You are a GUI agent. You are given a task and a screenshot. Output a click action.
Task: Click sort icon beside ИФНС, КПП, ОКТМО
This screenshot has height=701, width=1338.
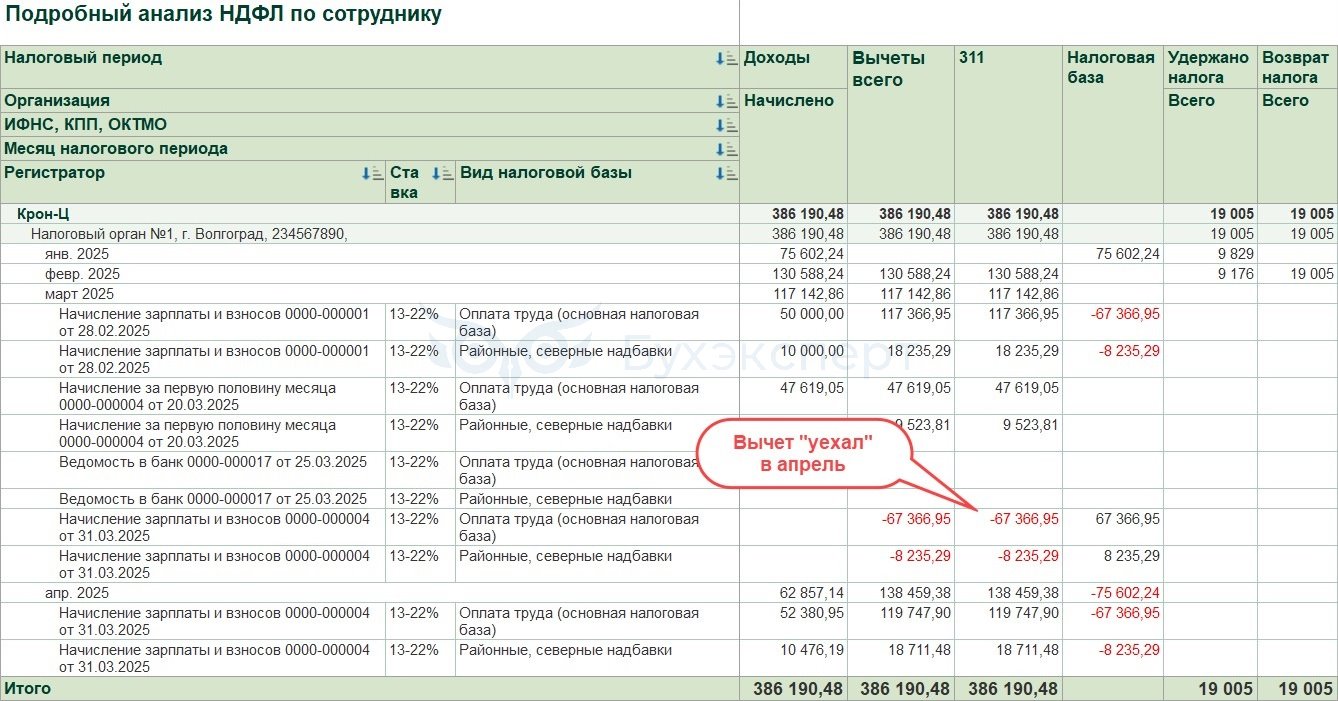726,125
